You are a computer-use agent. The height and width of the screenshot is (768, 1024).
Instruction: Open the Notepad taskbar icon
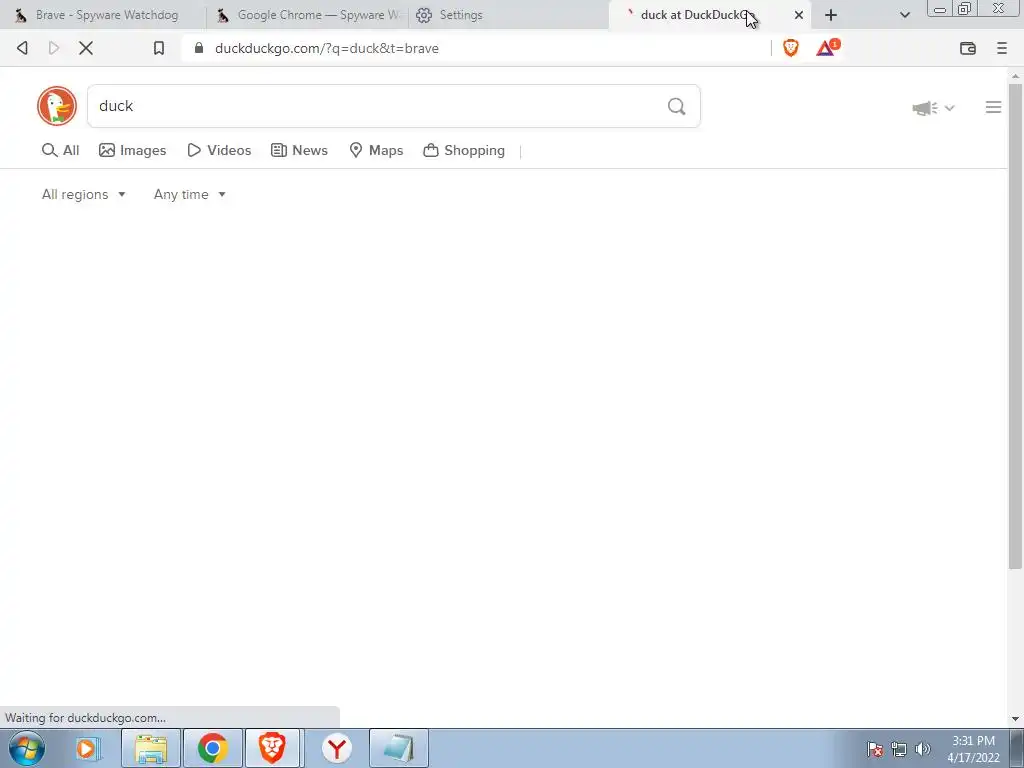tap(398, 748)
